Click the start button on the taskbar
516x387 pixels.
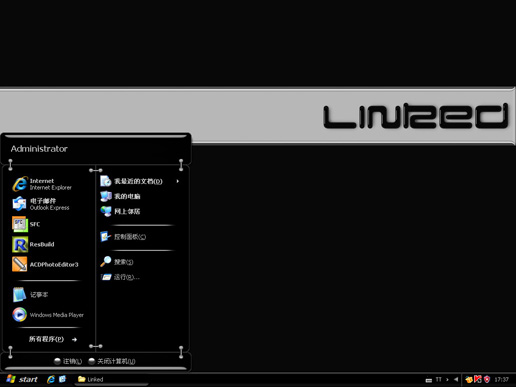[x=22, y=379]
